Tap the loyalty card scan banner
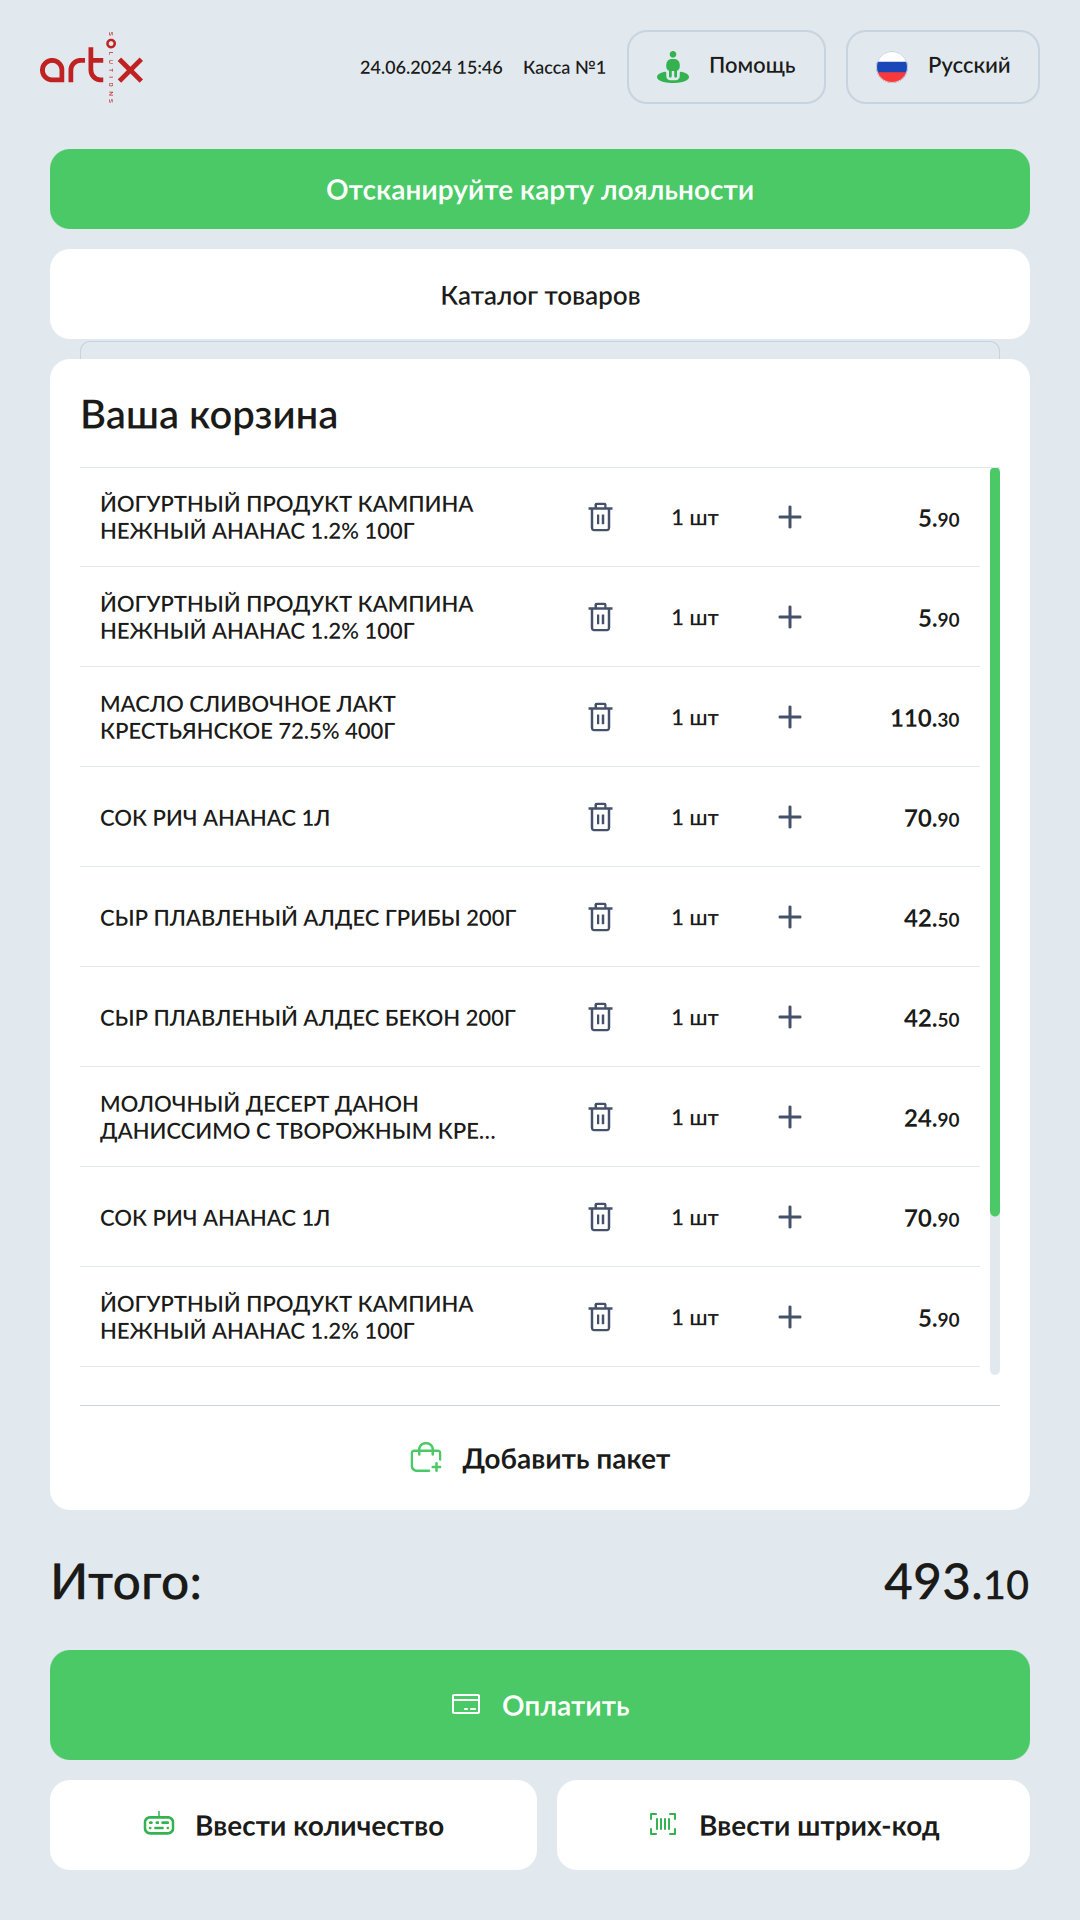 540,189
